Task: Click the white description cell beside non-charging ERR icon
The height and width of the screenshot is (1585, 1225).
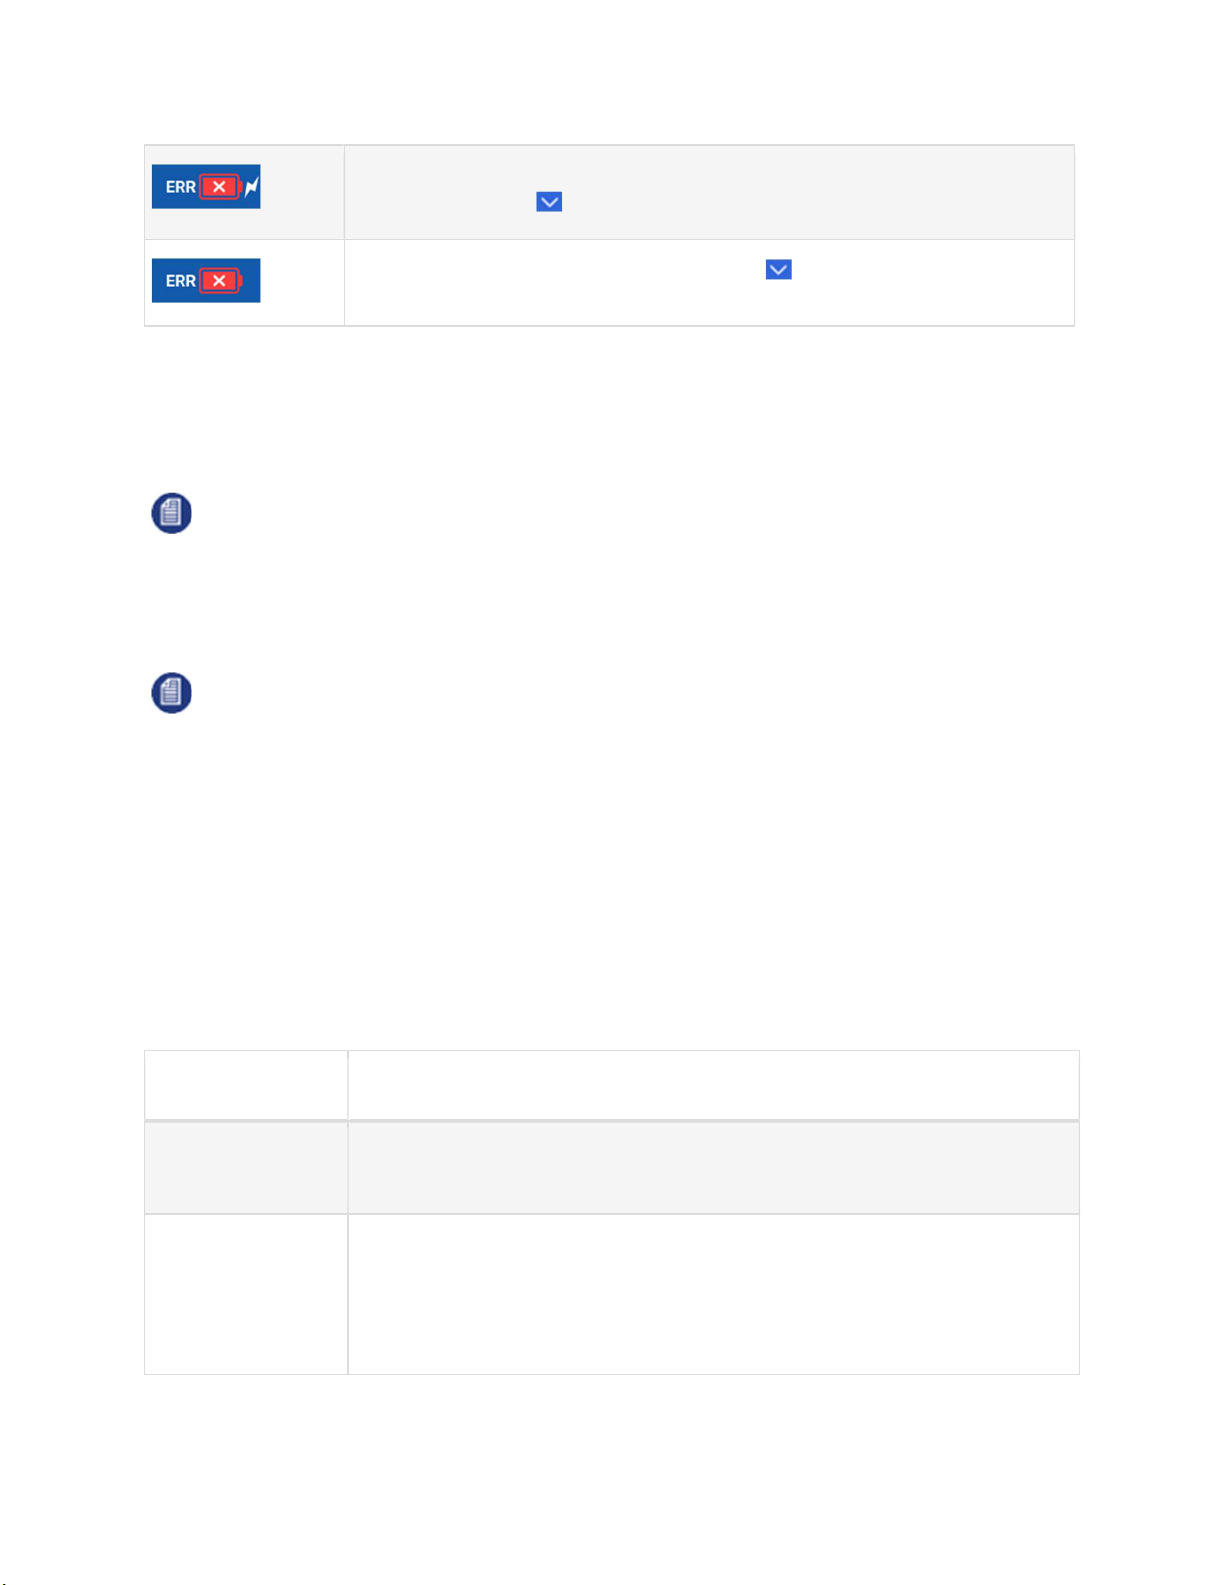Action: pyautogui.click(x=709, y=283)
